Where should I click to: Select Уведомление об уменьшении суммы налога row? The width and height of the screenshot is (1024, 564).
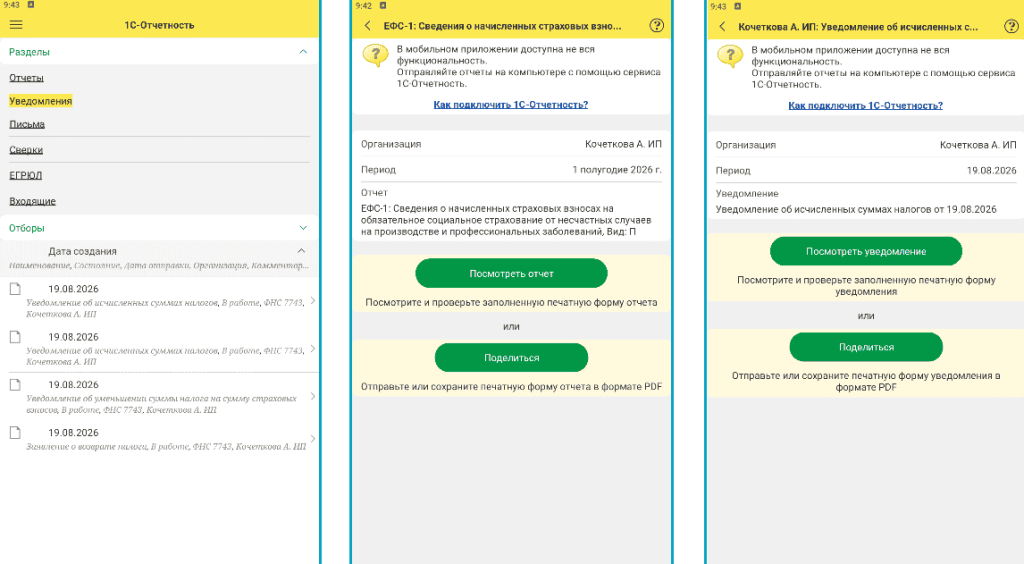pos(159,397)
